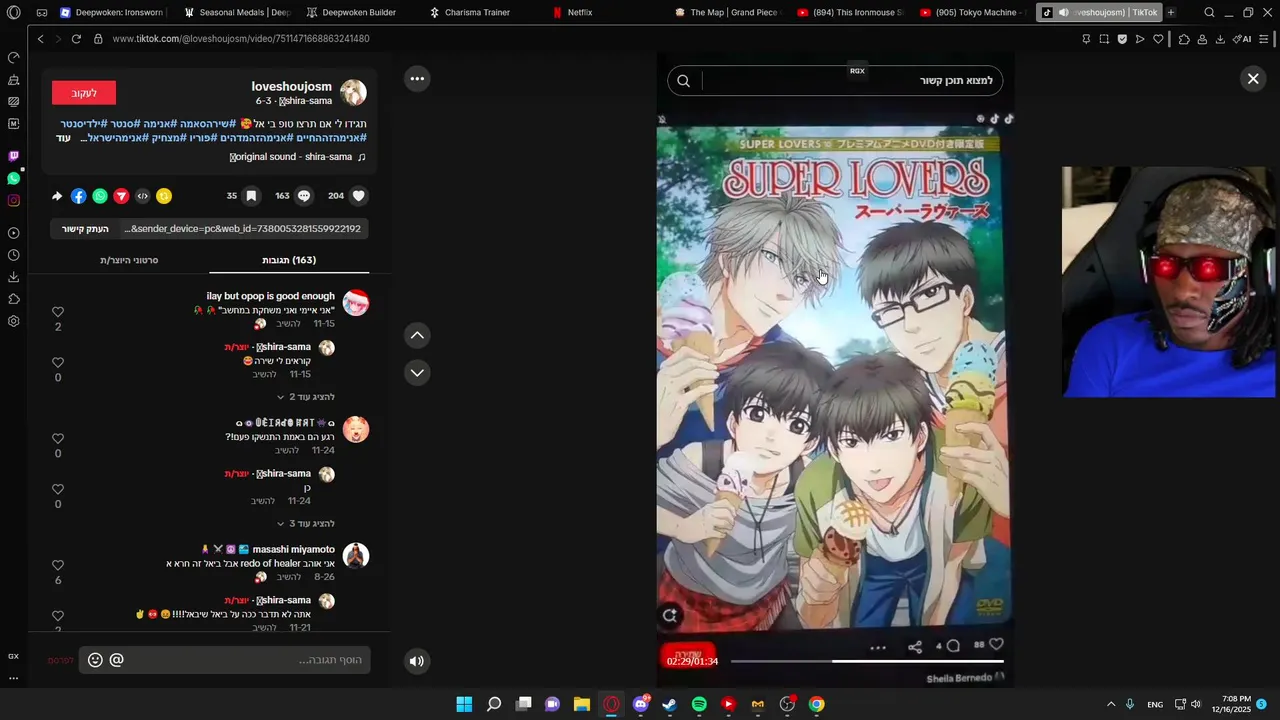Open Chrome from the taskbar
The image size is (1280, 720).
click(817, 704)
